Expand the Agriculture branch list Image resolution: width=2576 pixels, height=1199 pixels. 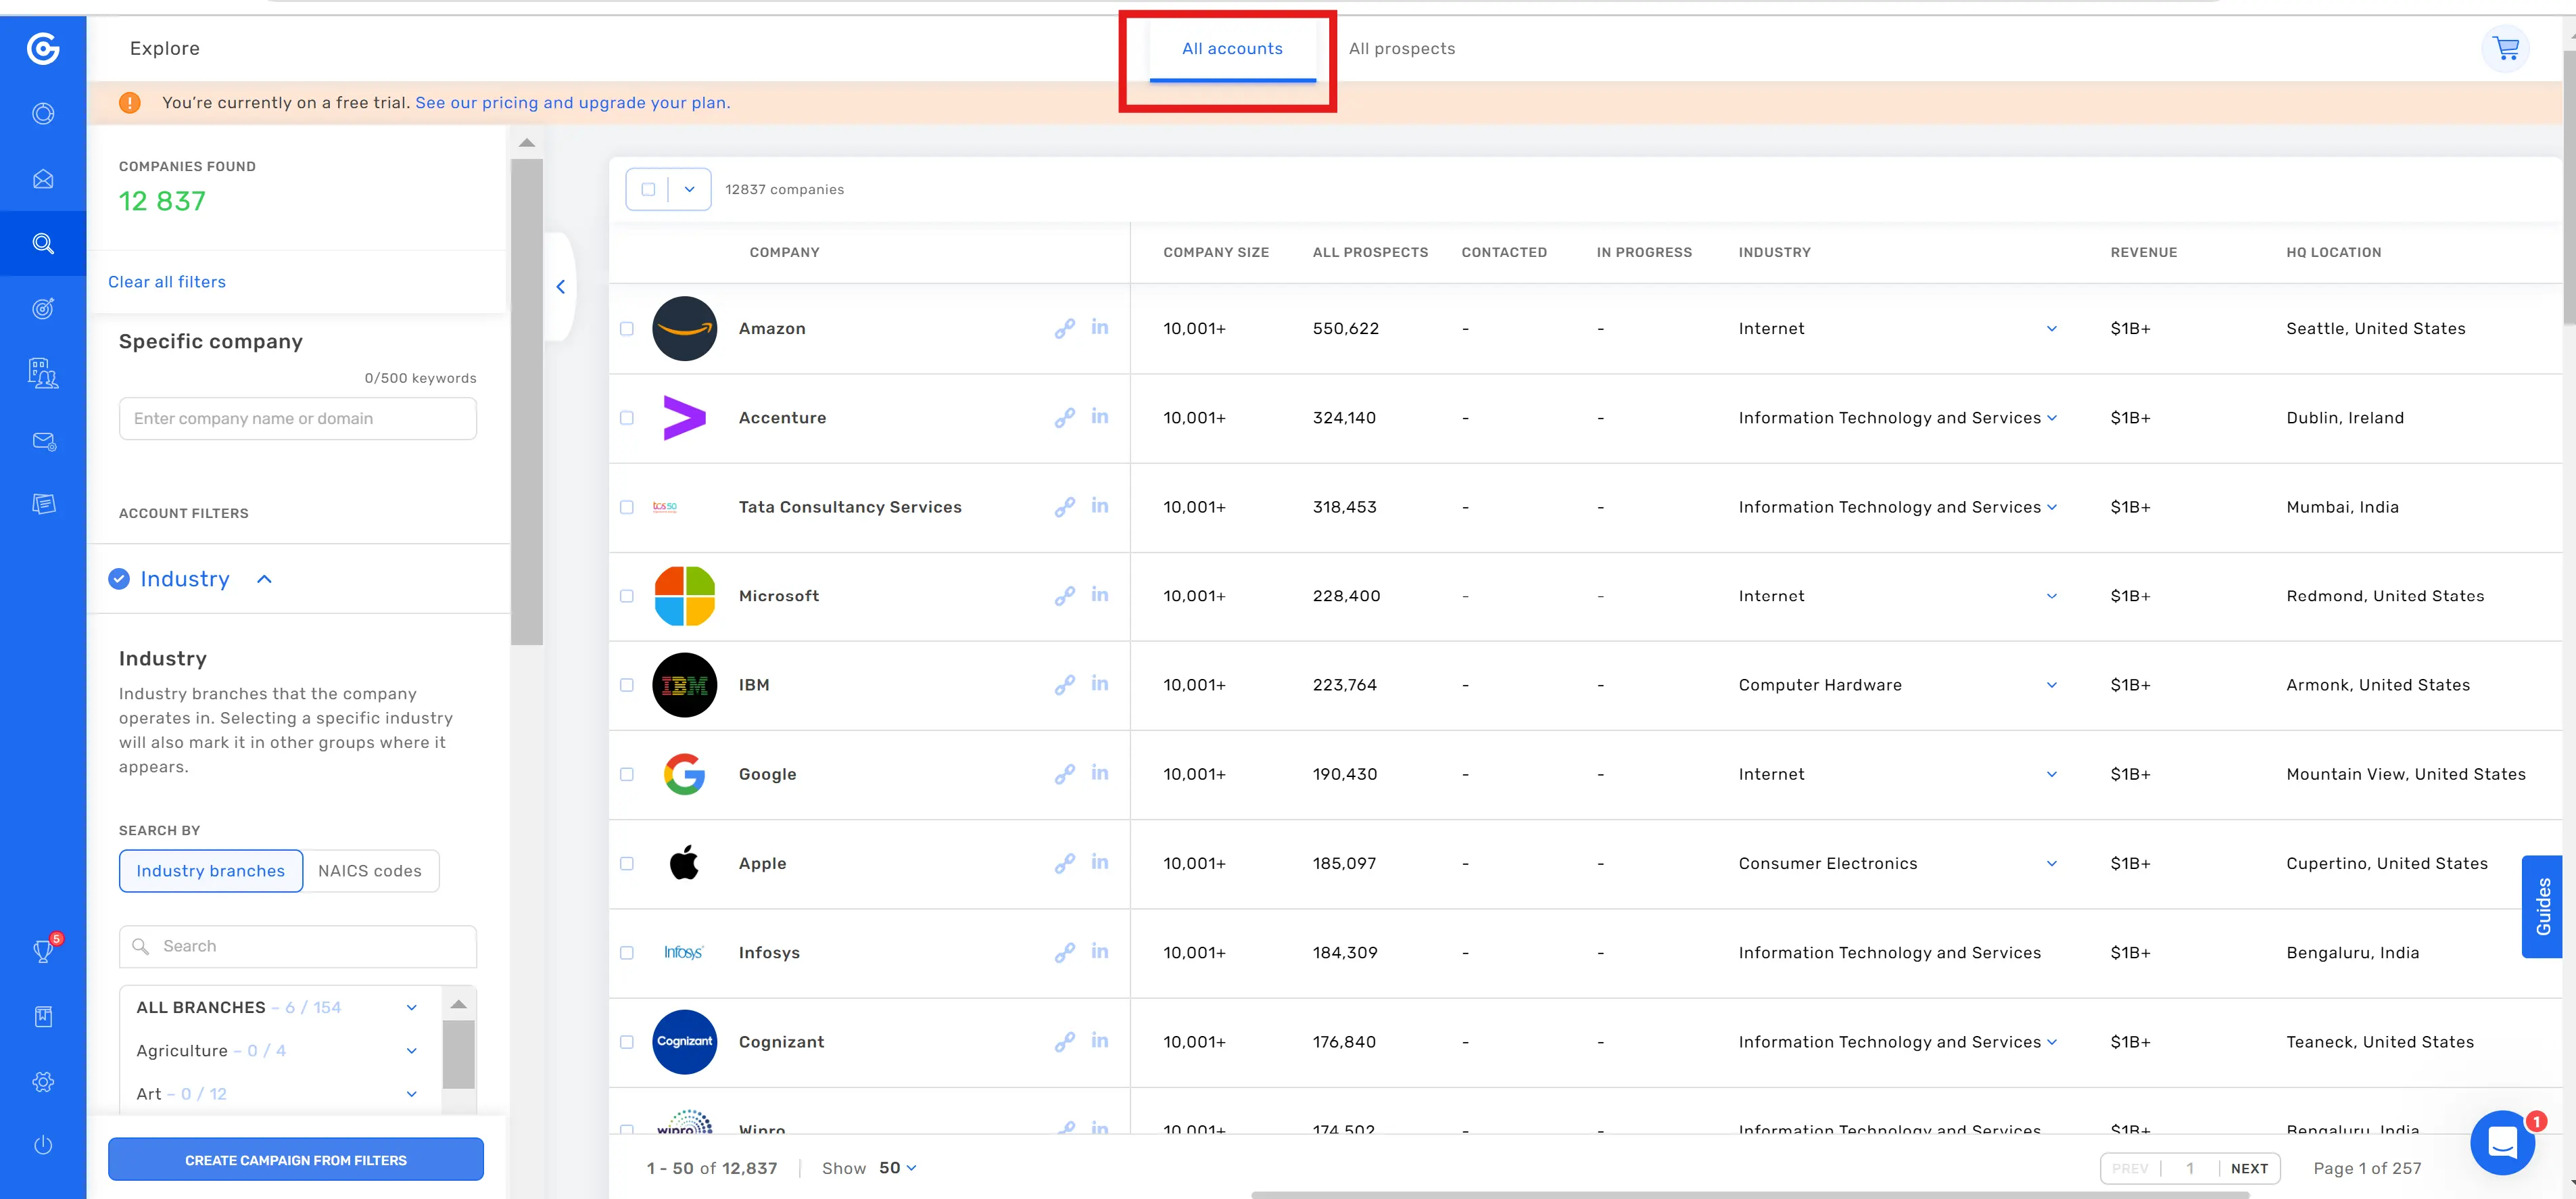[x=411, y=1050]
